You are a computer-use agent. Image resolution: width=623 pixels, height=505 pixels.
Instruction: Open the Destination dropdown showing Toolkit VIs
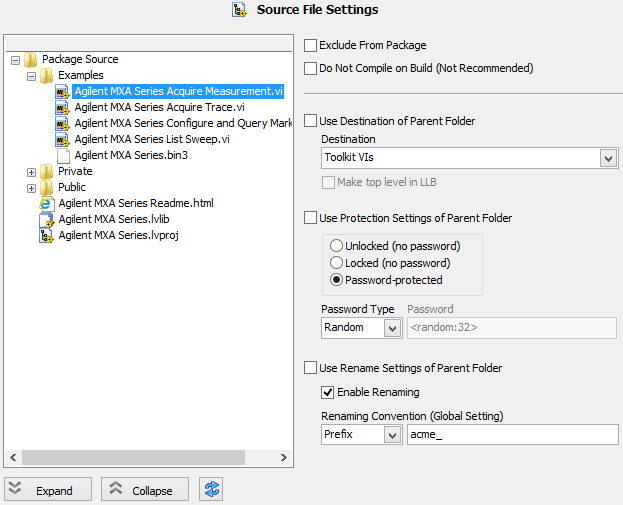(608, 158)
